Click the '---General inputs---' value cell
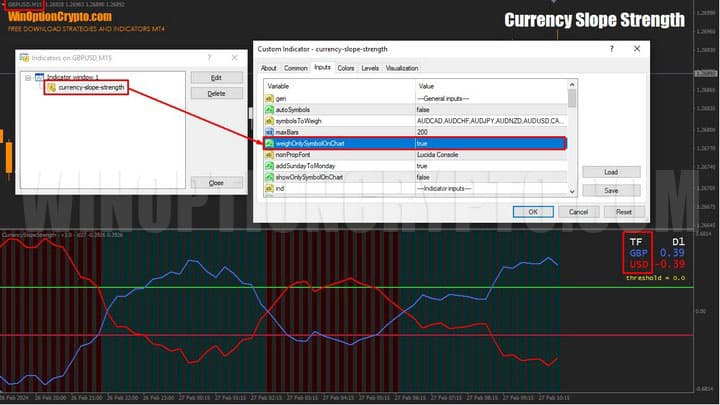The height and width of the screenshot is (405, 720). pyautogui.click(x=443, y=99)
